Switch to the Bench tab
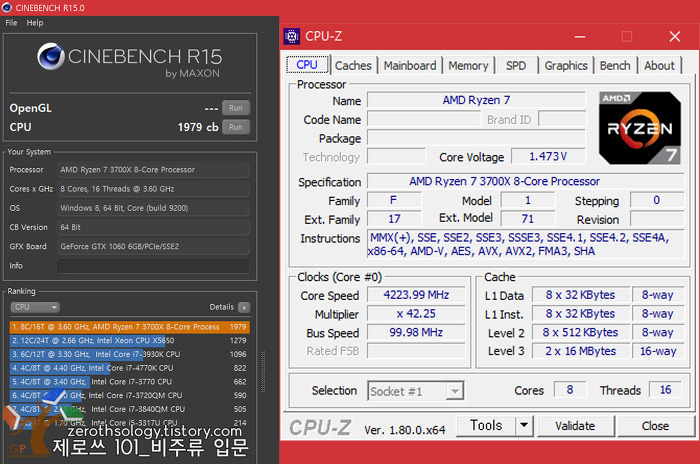Image resolution: width=700 pixels, height=464 pixels. pos(615,66)
